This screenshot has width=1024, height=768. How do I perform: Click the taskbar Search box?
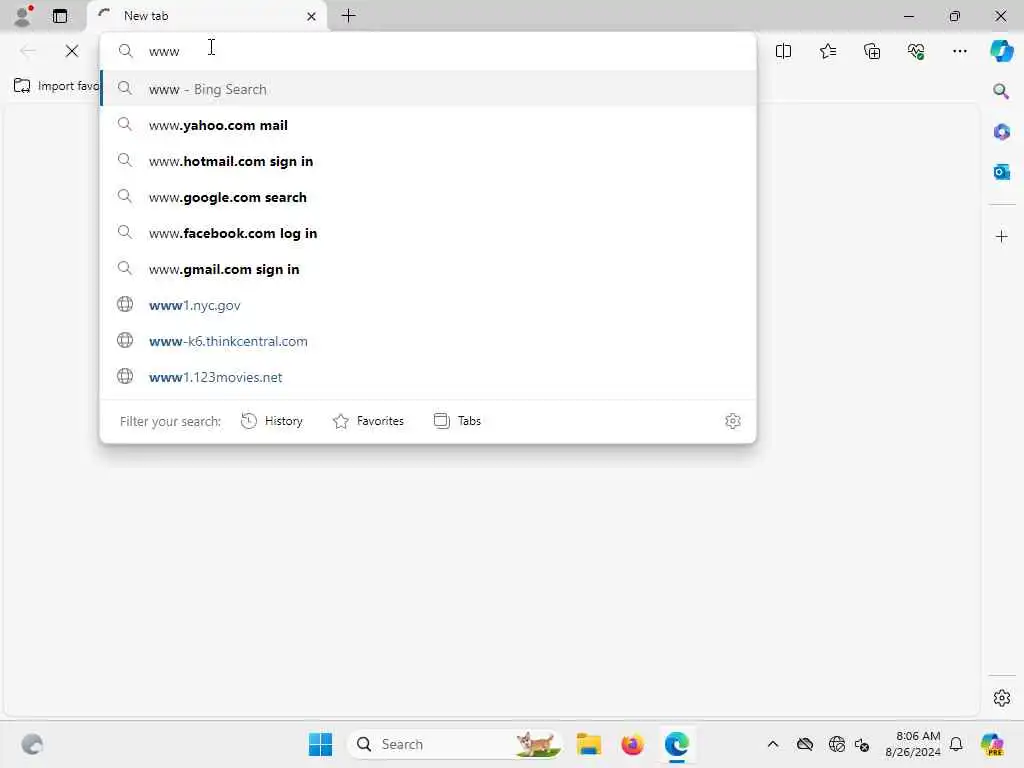pyautogui.click(x=455, y=744)
